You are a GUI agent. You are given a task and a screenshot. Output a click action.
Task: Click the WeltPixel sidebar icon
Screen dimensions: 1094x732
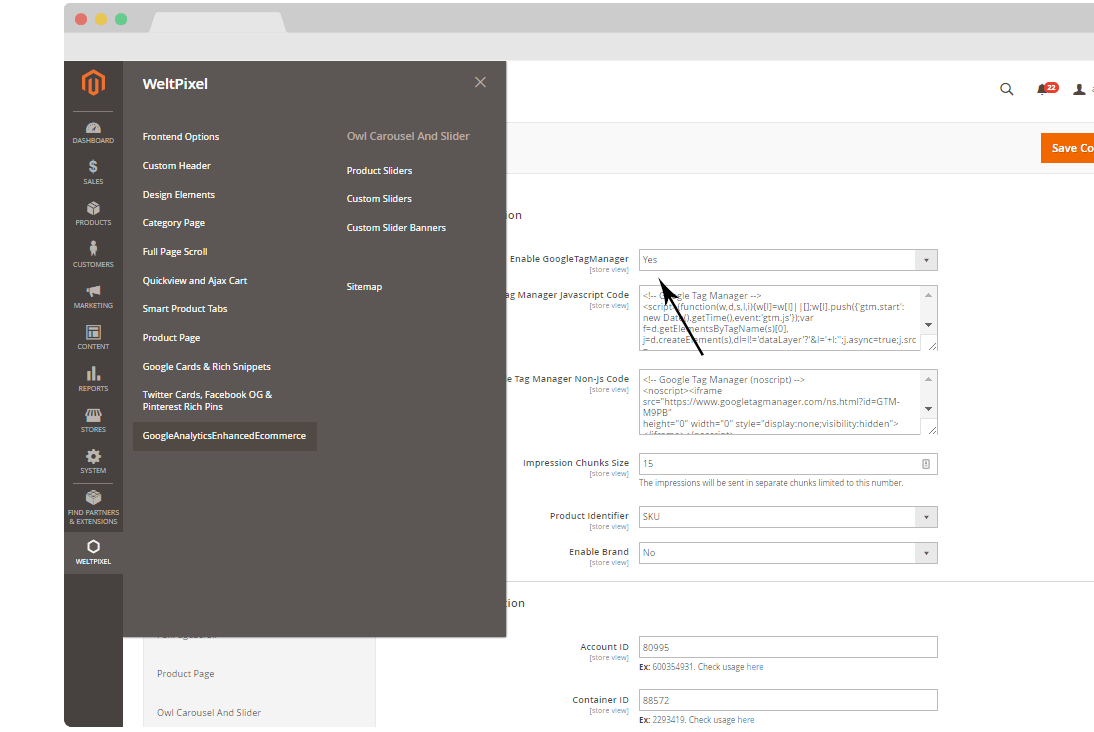click(x=93, y=552)
